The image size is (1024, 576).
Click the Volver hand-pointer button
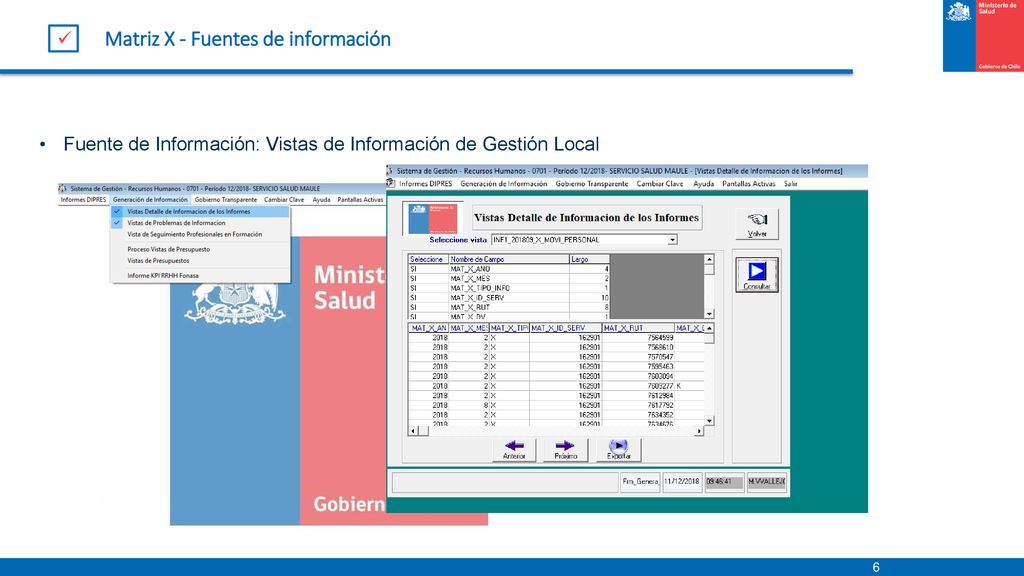757,224
